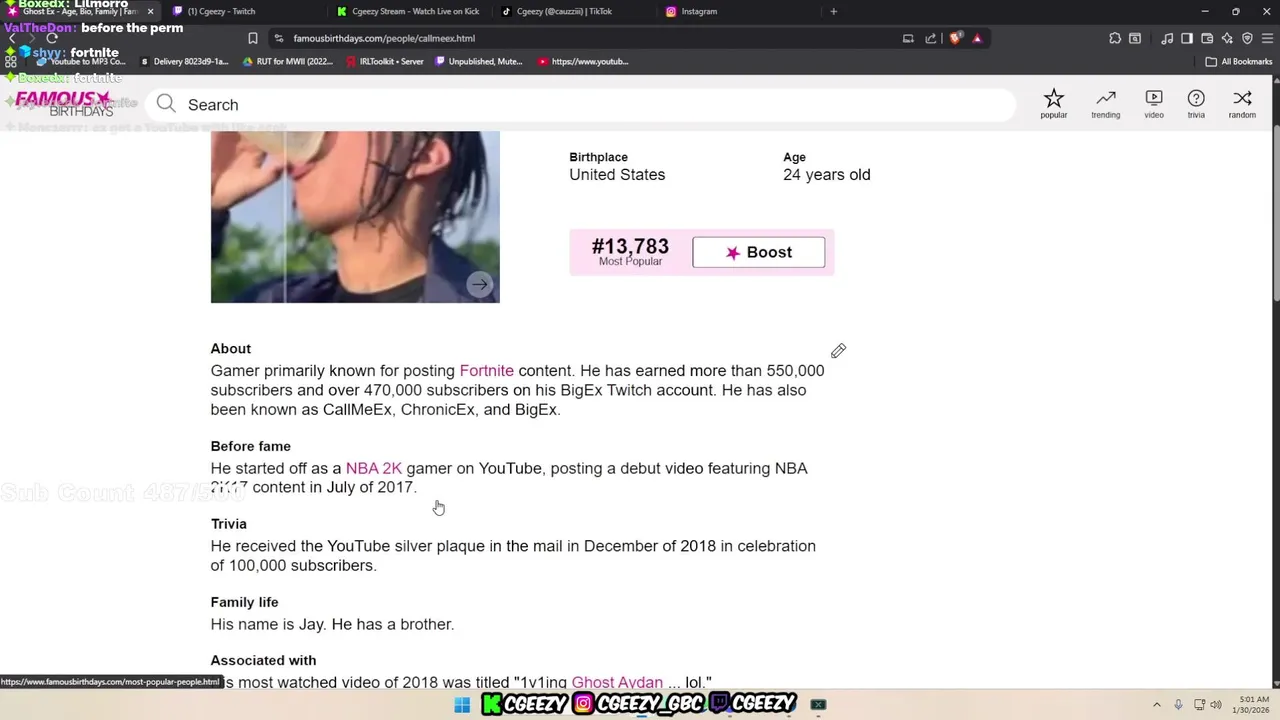Open the Brave playlist music note icon
Screen dimensions: 1280x720
(x=1167, y=38)
